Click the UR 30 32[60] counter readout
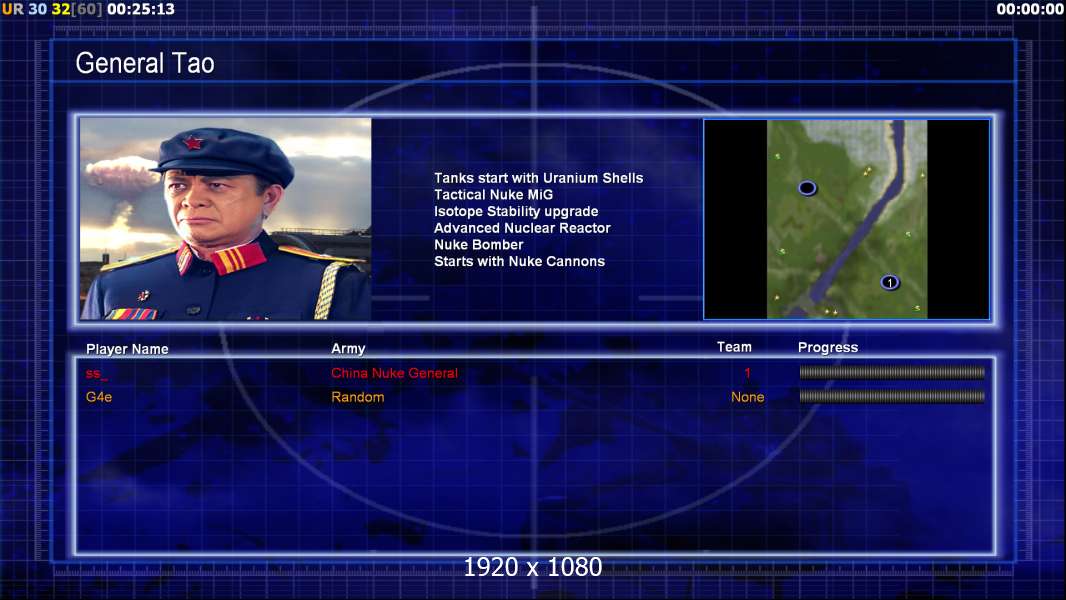This screenshot has height=600, width=1066. (52, 9)
